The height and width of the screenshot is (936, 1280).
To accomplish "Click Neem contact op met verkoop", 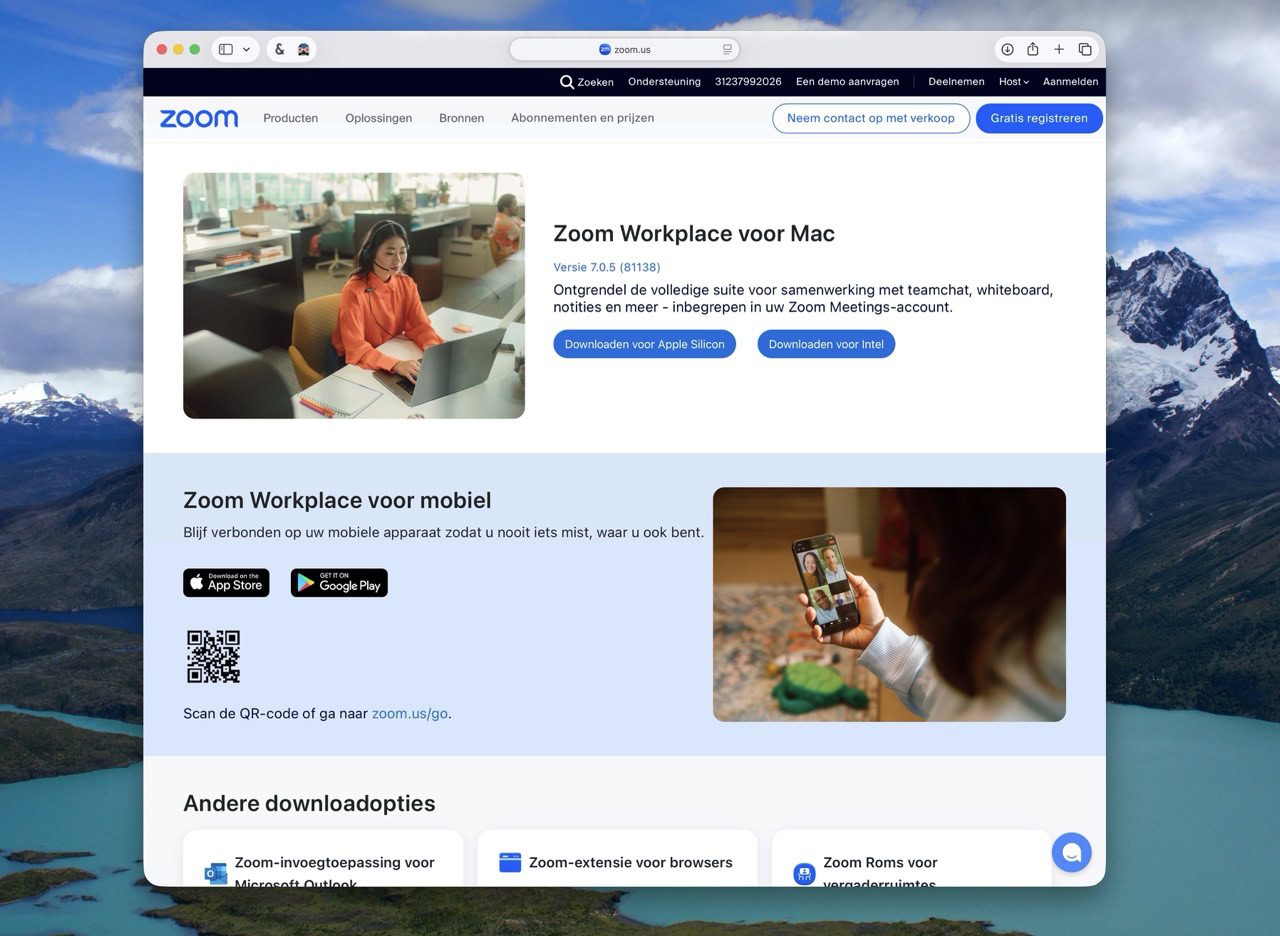I will click(x=871, y=118).
